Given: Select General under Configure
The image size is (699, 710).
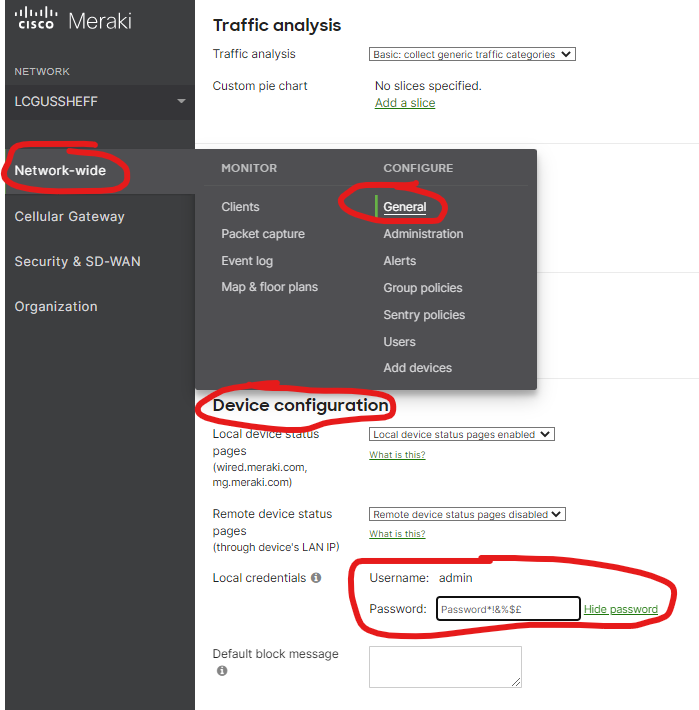Looking at the screenshot, I should [405, 207].
